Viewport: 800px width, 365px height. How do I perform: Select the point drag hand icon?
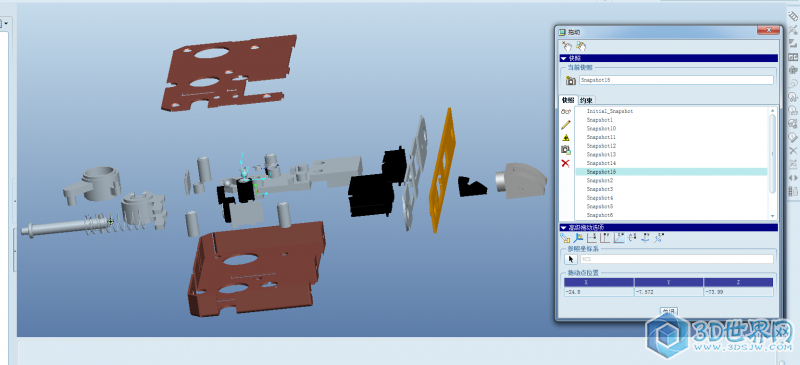pos(567,46)
